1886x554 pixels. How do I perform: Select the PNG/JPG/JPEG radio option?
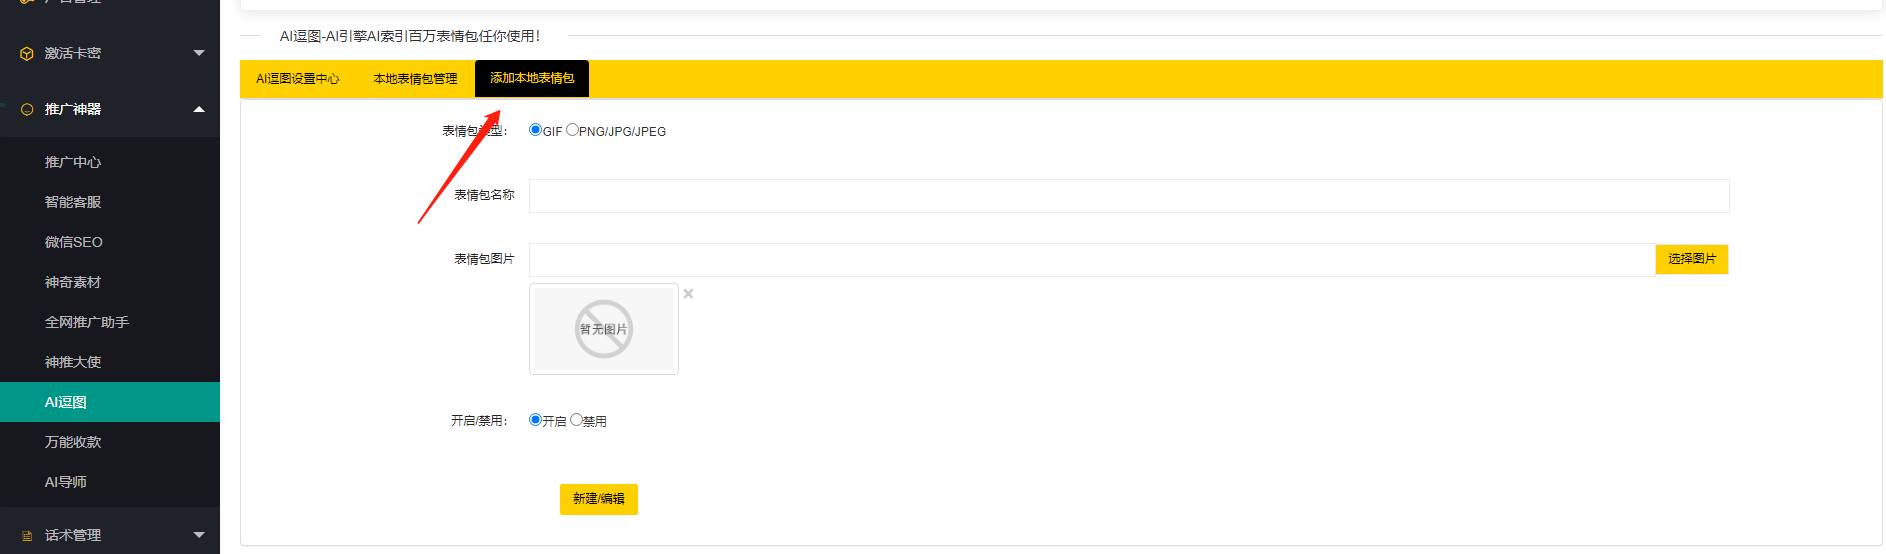(572, 130)
